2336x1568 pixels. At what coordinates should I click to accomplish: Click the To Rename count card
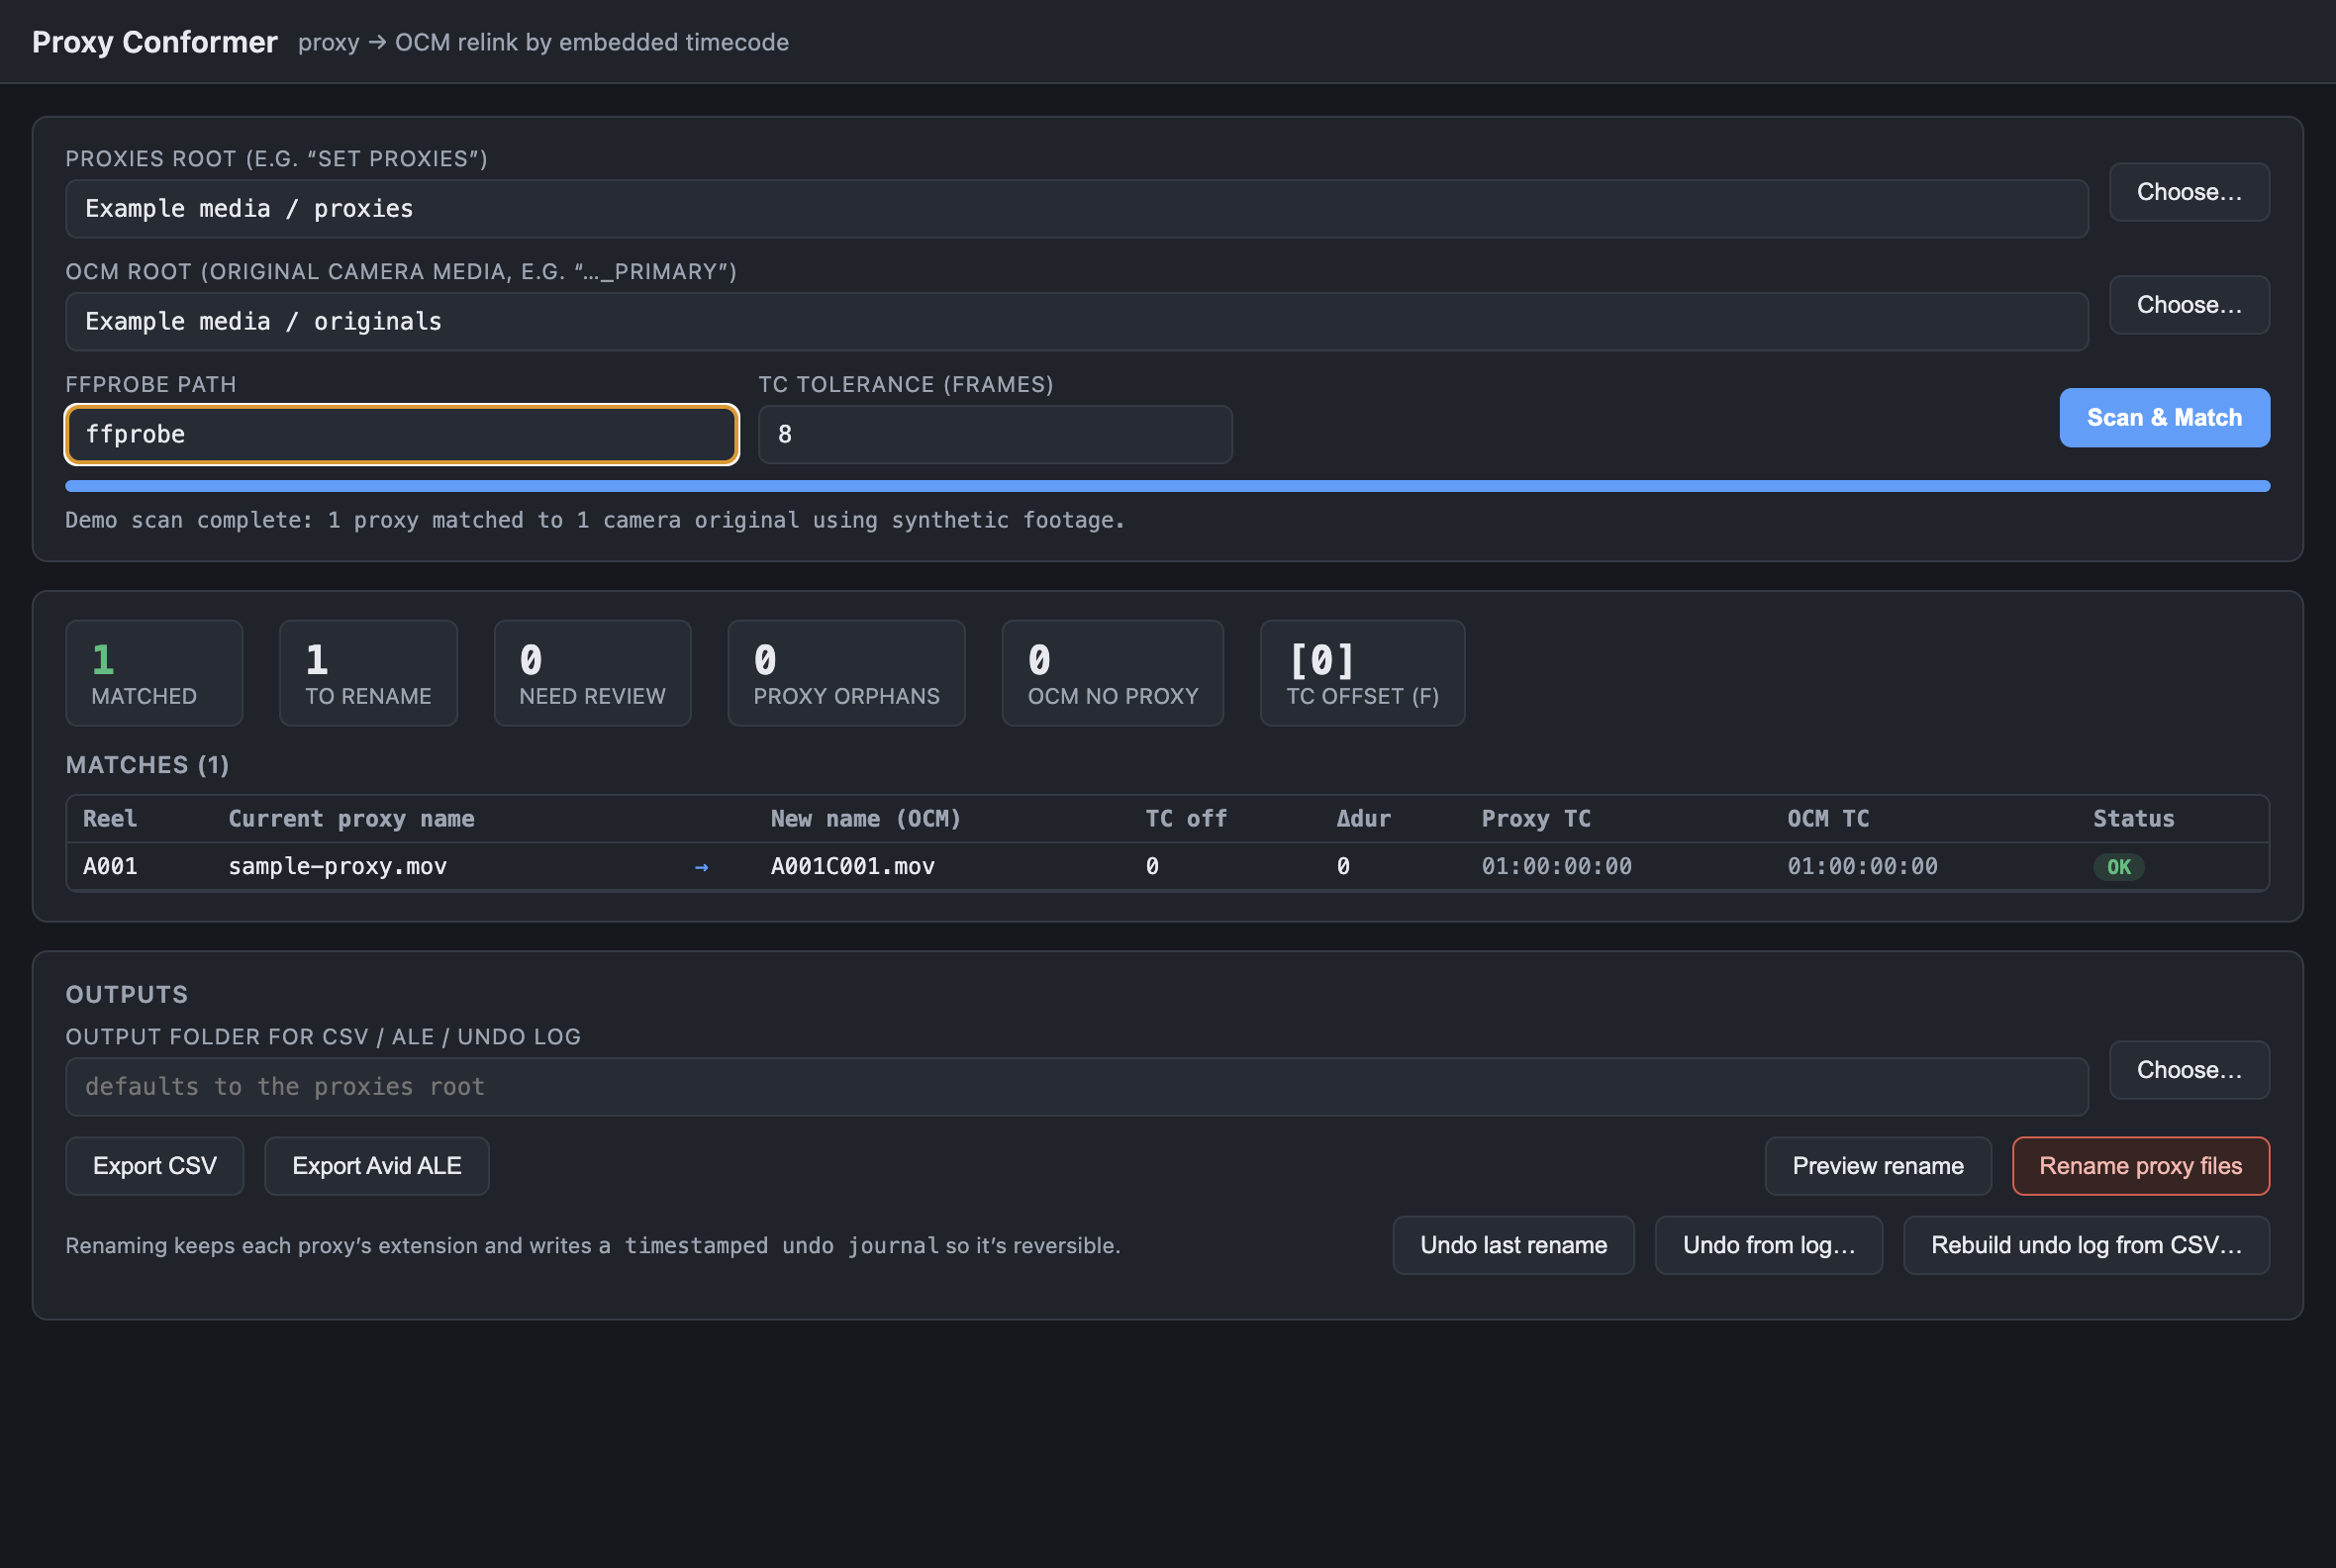(x=368, y=673)
